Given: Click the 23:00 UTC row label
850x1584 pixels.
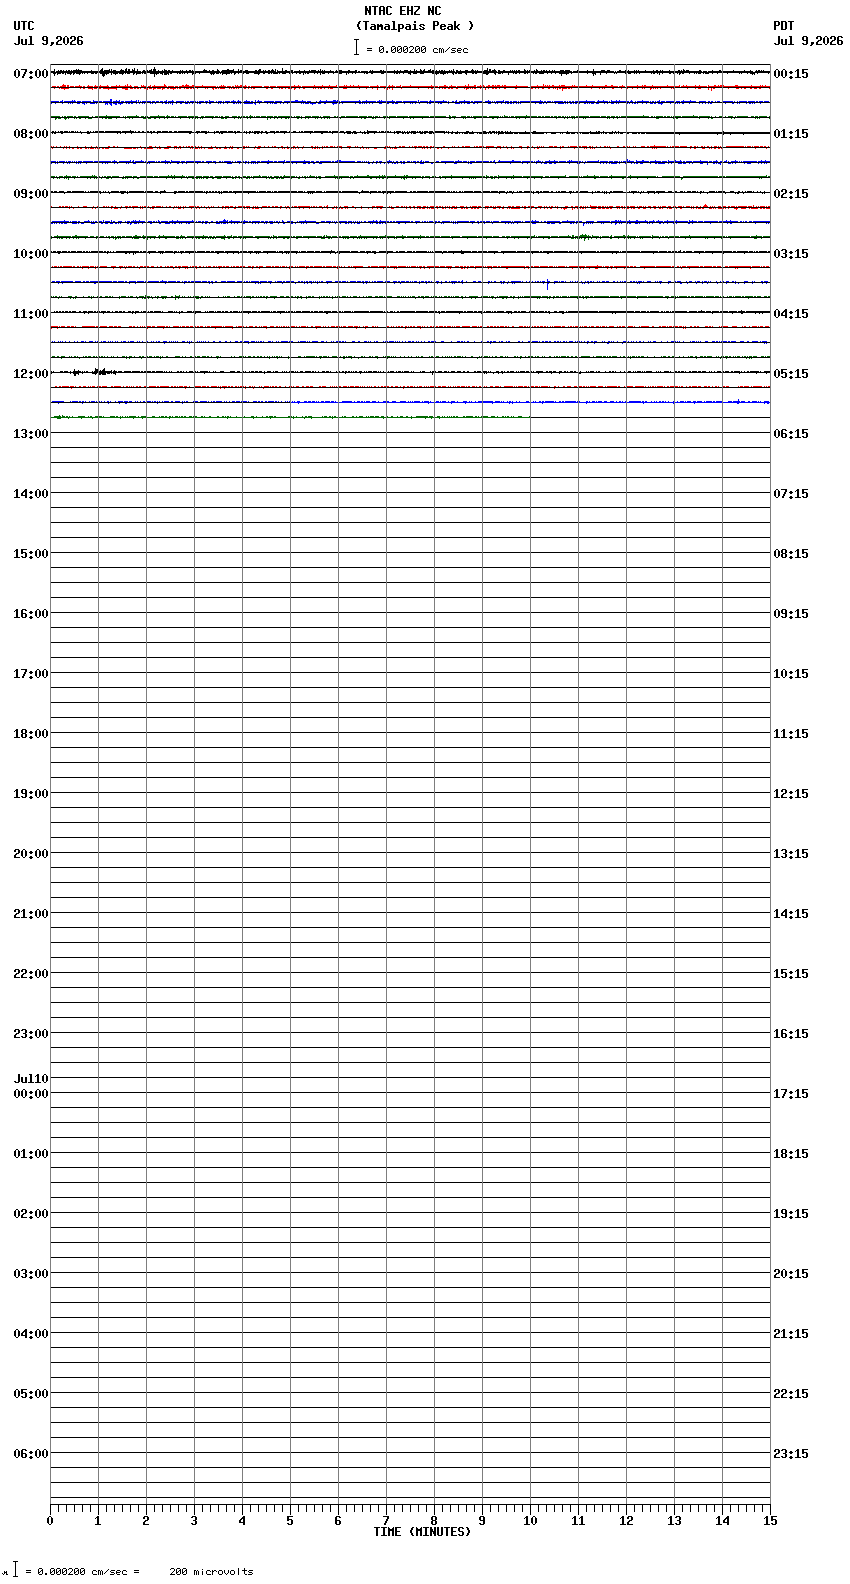Looking at the screenshot, I should pos(31,1034).
